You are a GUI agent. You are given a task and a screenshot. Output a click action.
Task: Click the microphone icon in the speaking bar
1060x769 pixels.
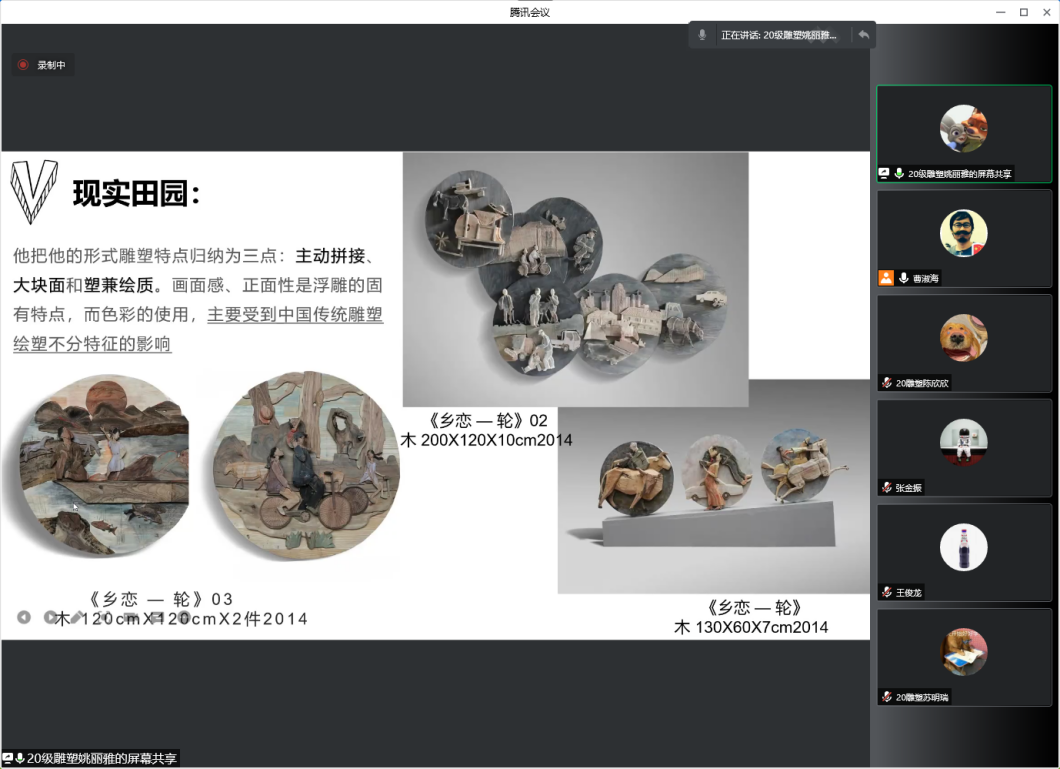[x=702, y=35]
